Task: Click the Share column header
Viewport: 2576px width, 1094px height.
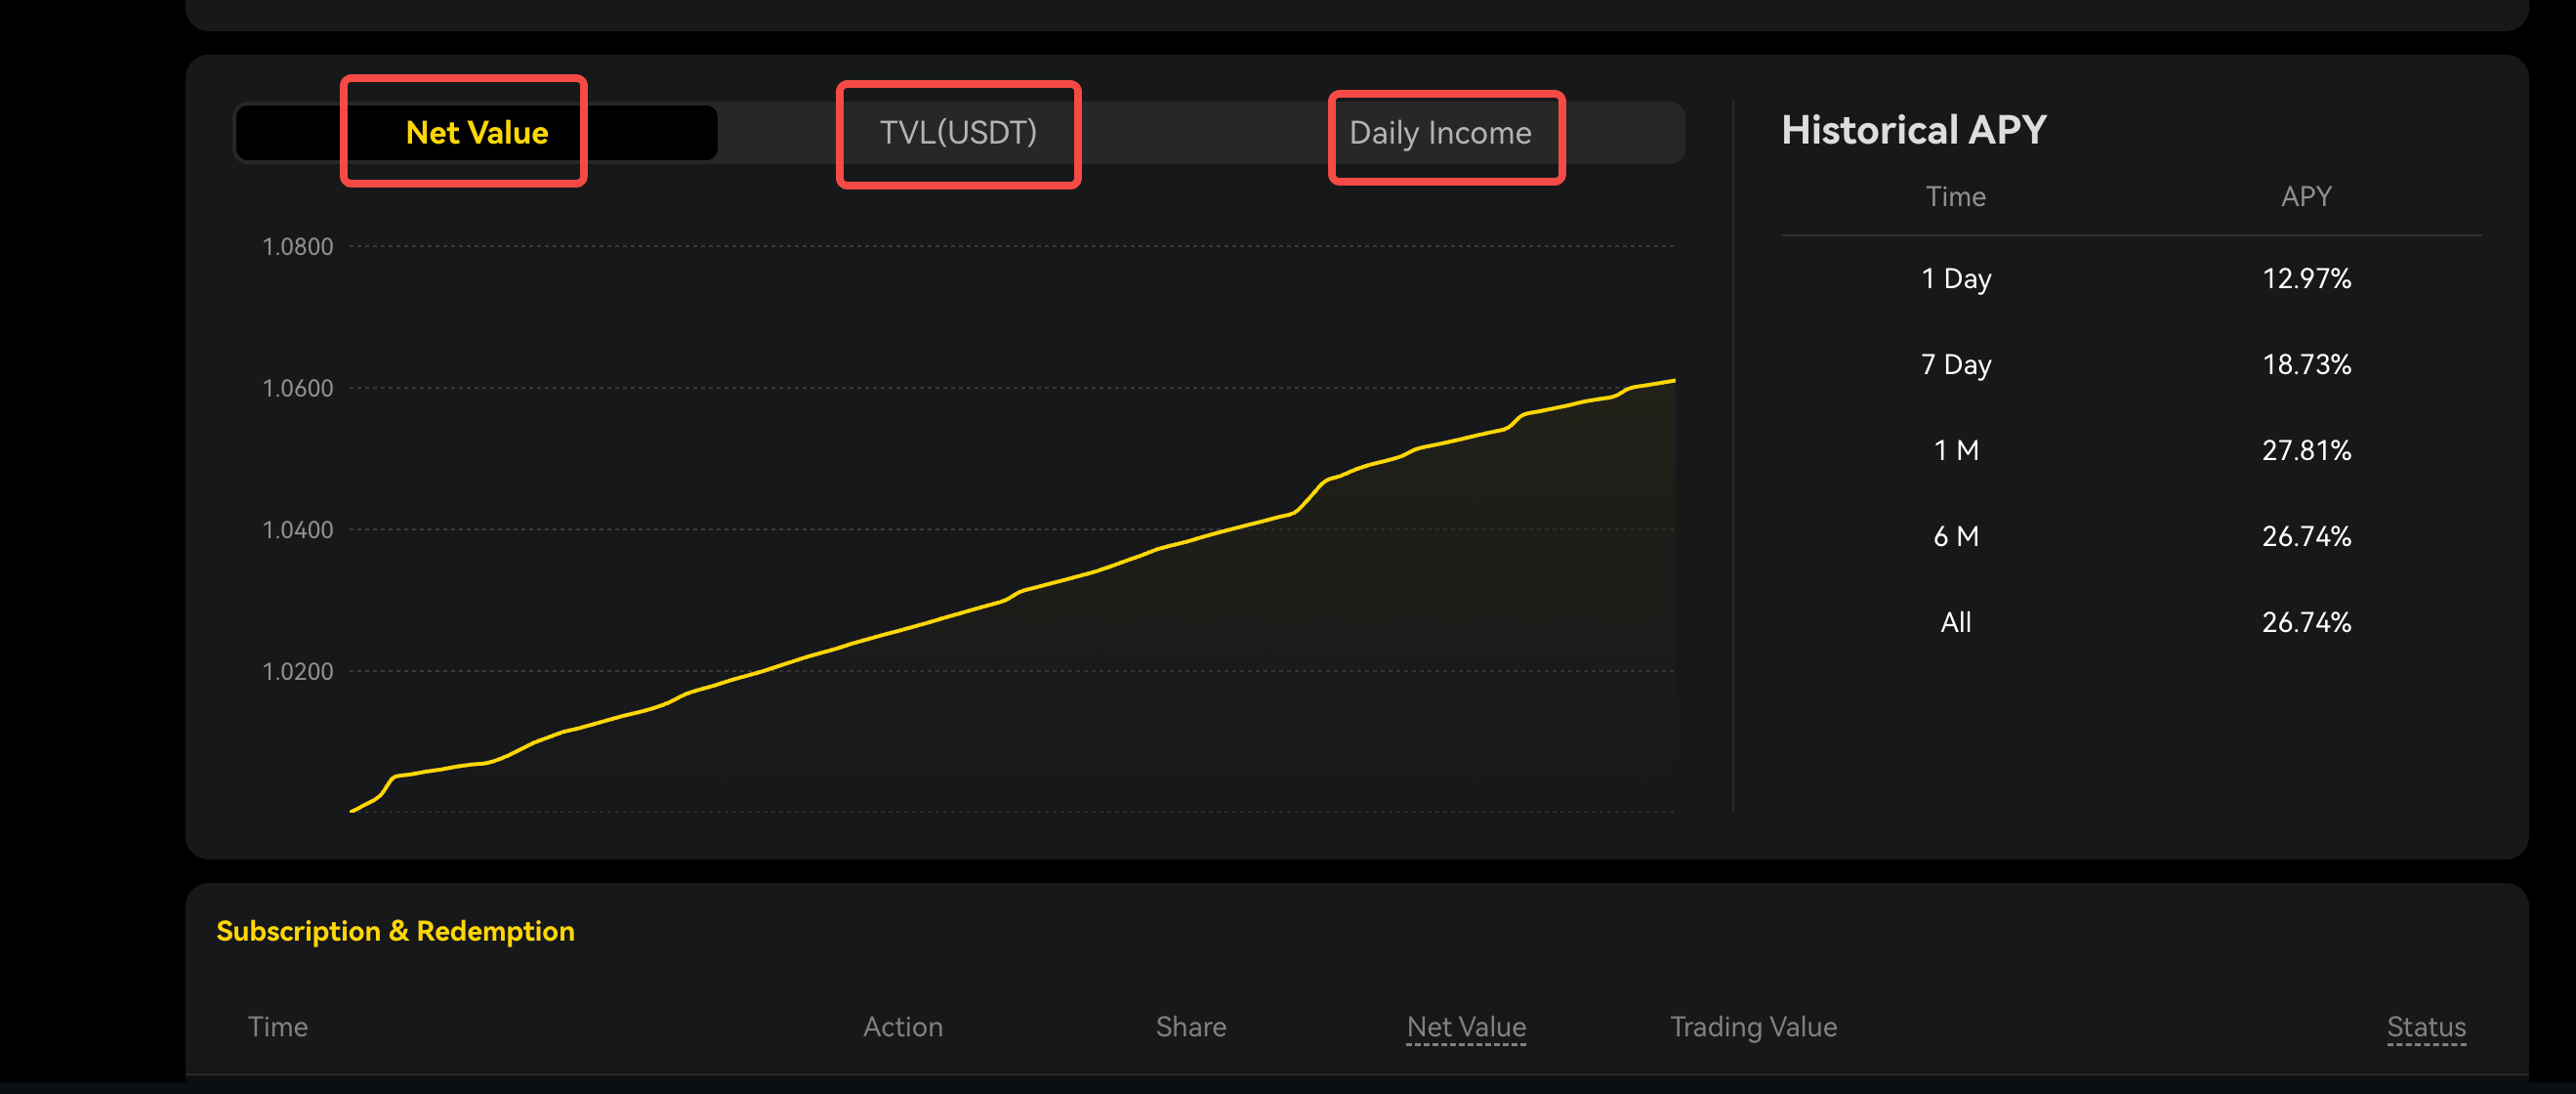Action: [1191, 1027]
